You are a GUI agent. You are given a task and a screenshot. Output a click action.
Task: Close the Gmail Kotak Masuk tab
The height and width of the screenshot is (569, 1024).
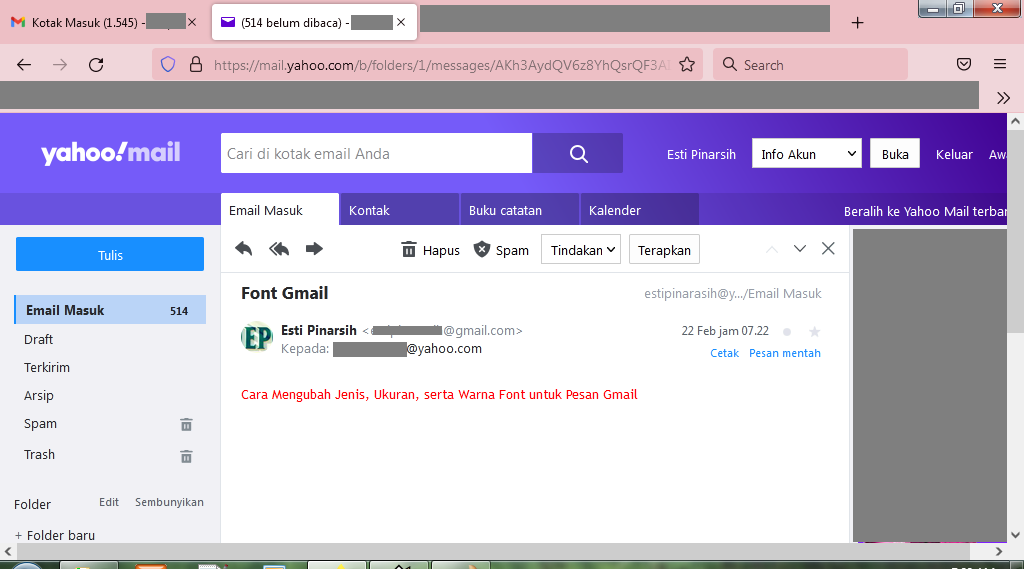(x=192, y=22)
